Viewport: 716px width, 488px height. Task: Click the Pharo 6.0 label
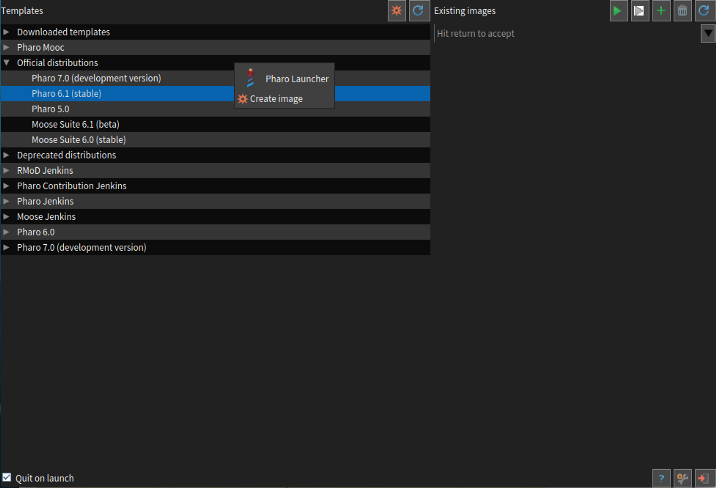[36, 232]
